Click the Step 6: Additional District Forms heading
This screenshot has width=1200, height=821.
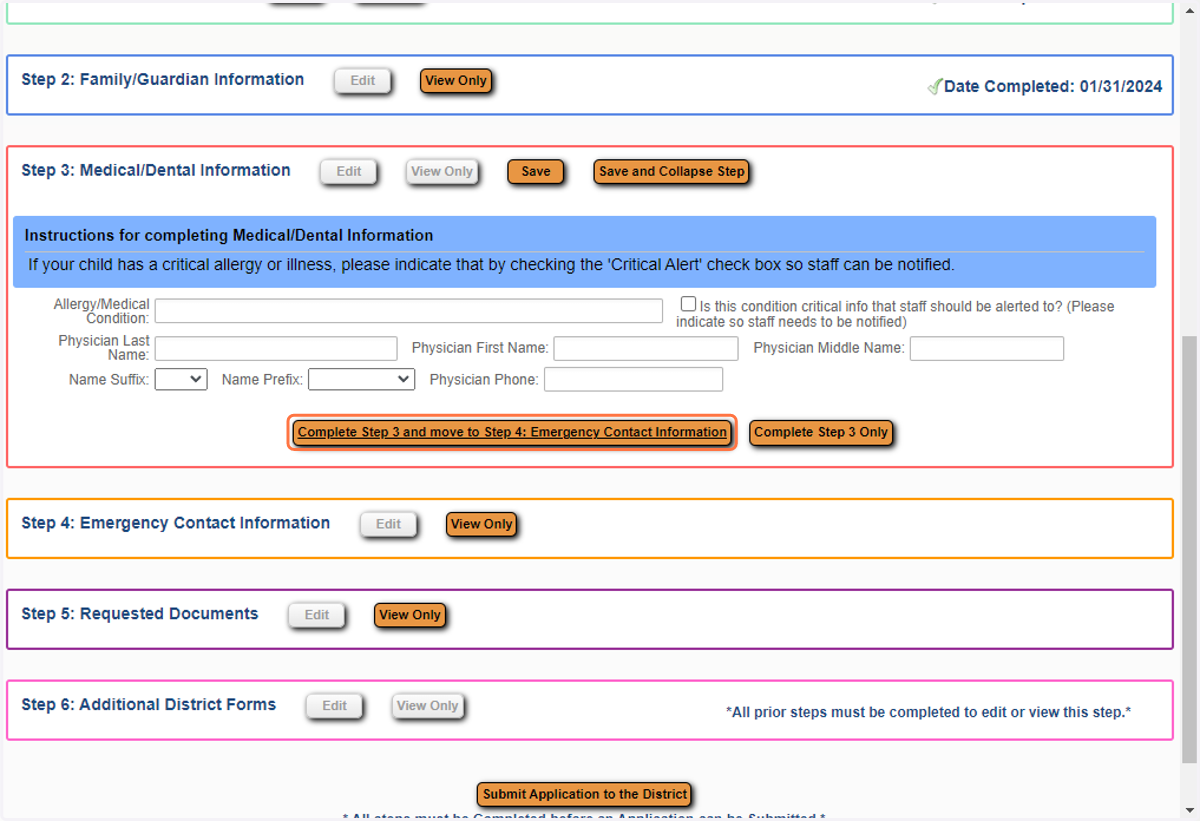tap(149, 705)
